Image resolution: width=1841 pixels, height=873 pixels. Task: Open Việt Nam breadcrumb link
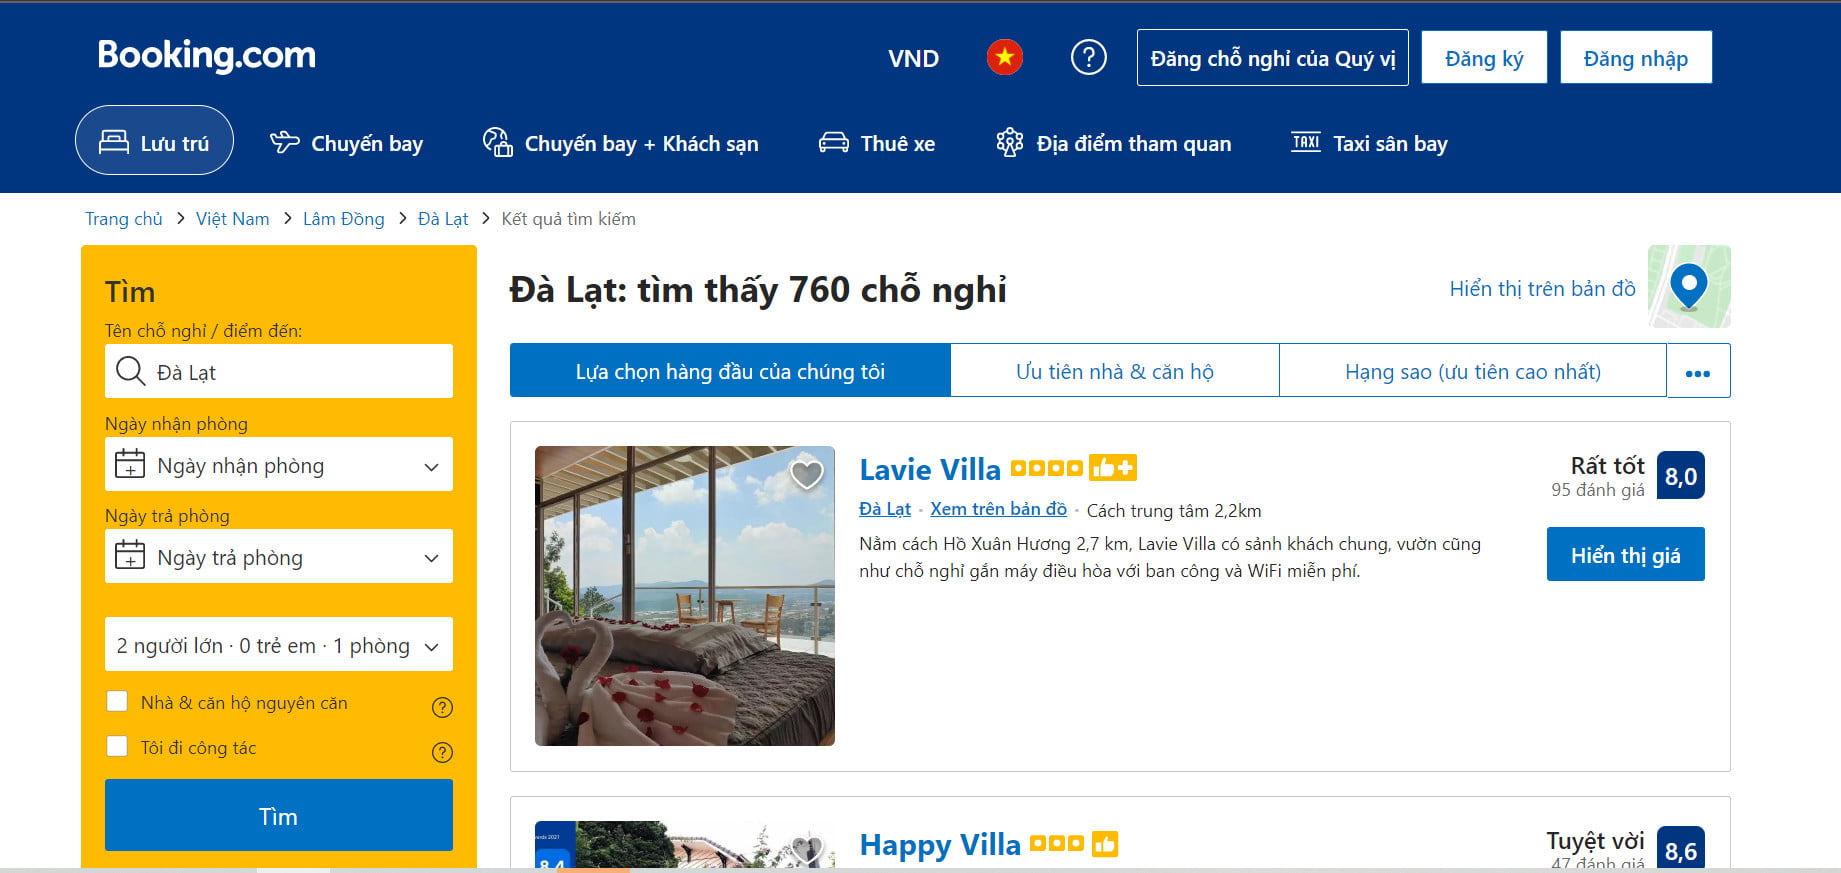click(232, 218)
